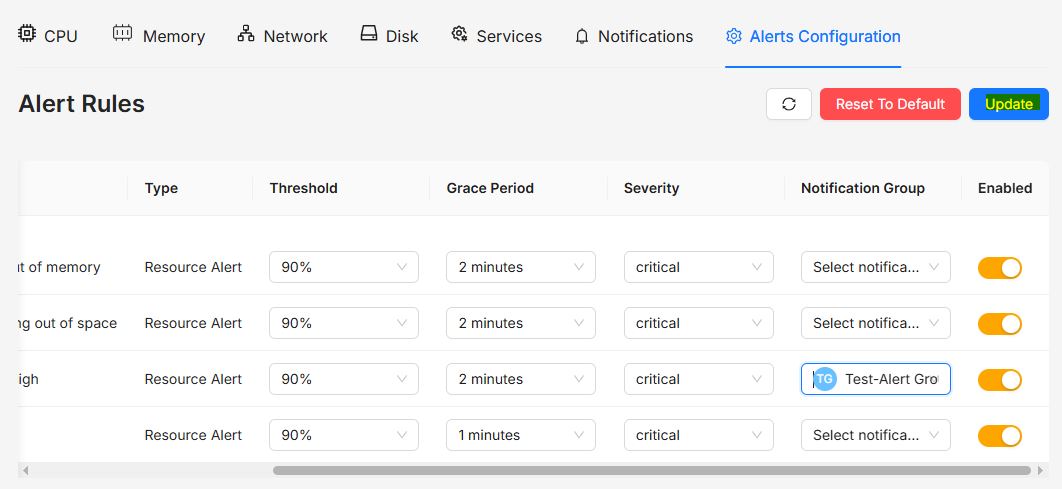Click the Alerts Configuration gear icon
Screen dimensions: 1062x489
tap(734, 36)
